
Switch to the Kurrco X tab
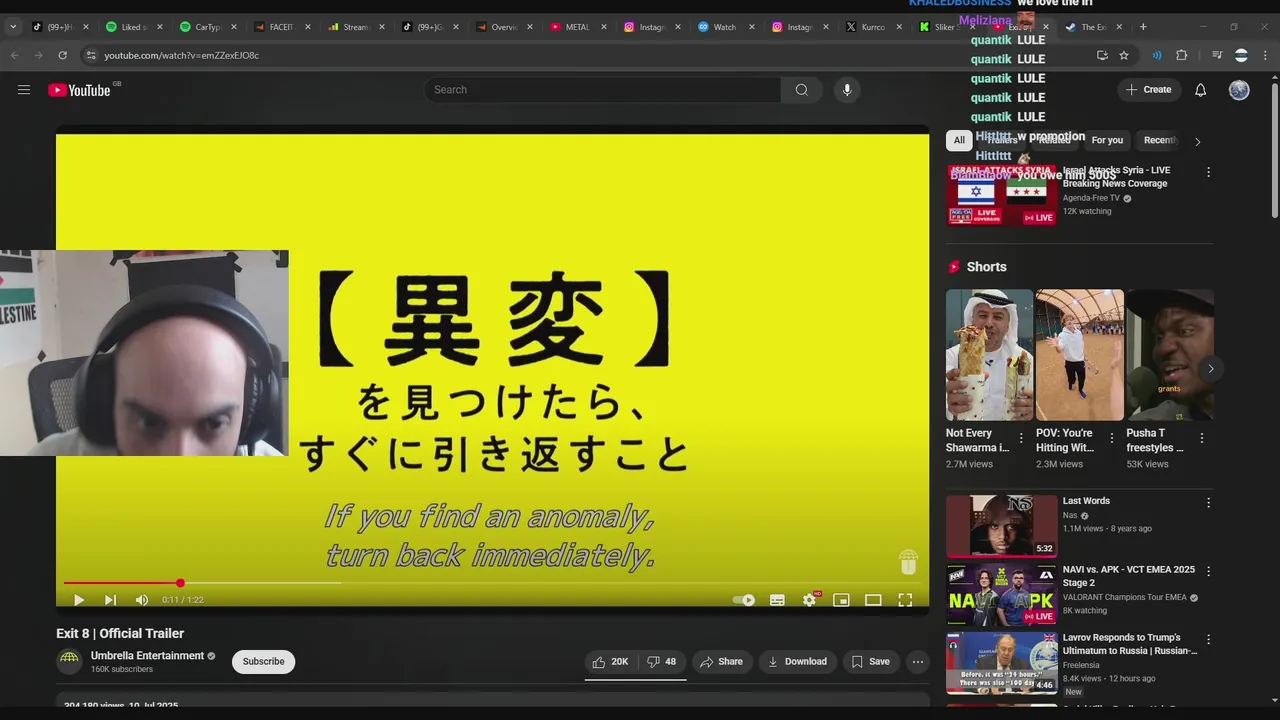[x=875, y=27]
